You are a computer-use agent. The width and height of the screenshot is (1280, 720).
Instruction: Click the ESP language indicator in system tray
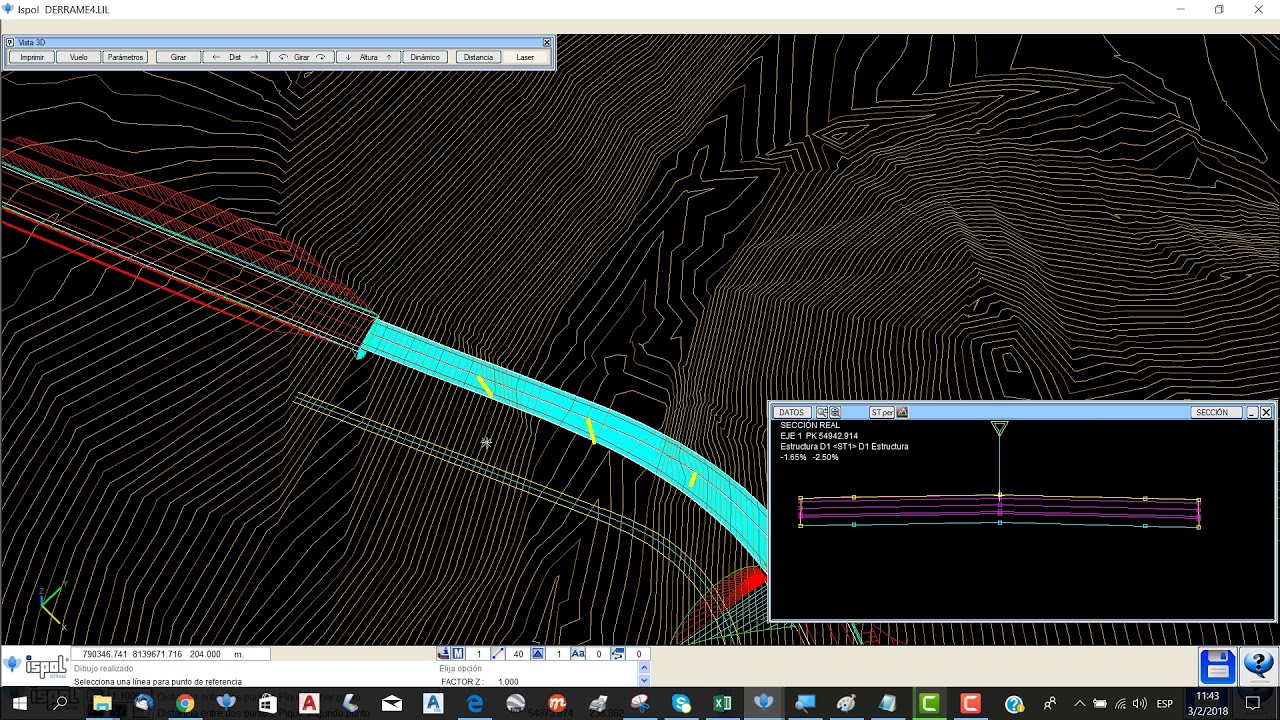[1164, 703]
